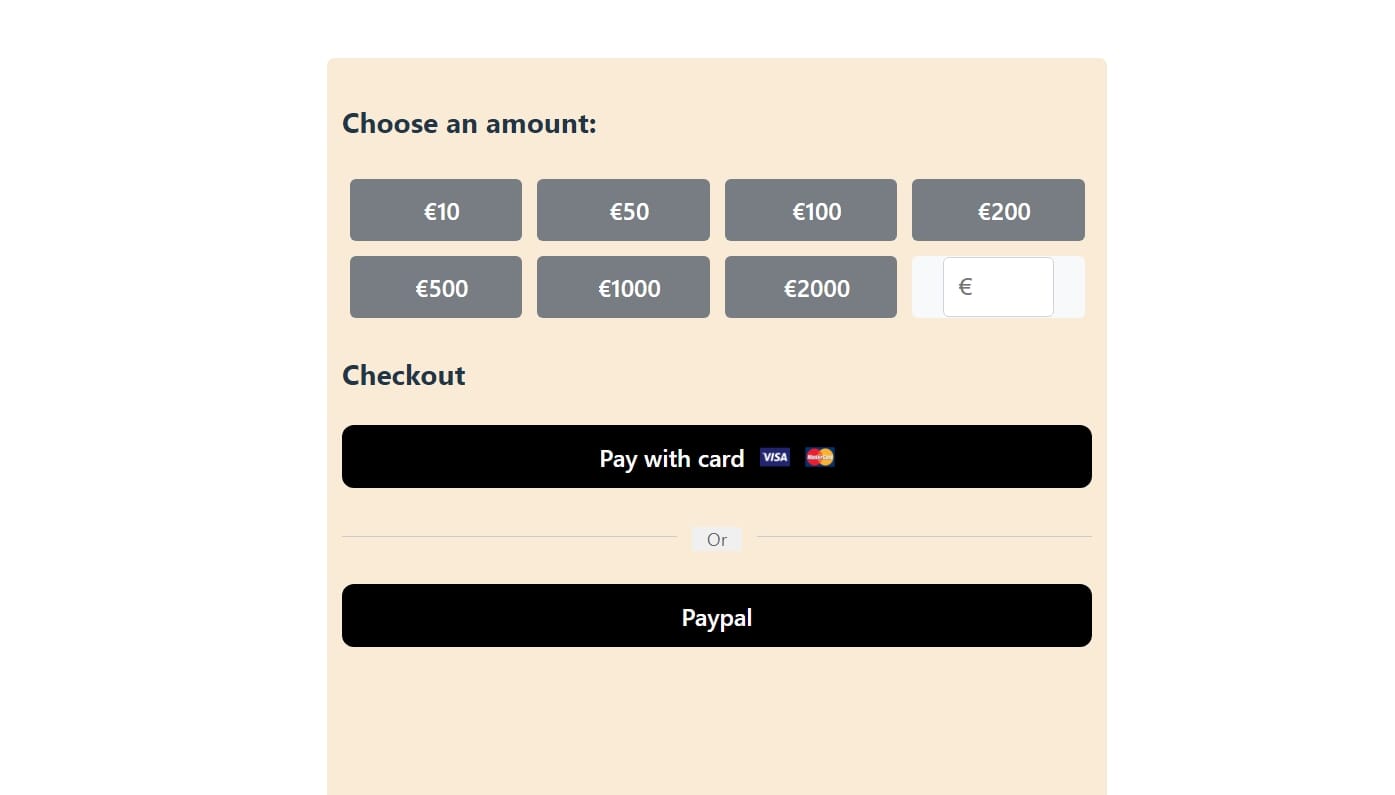Pick the €100 donation amount

click(811, 210)
